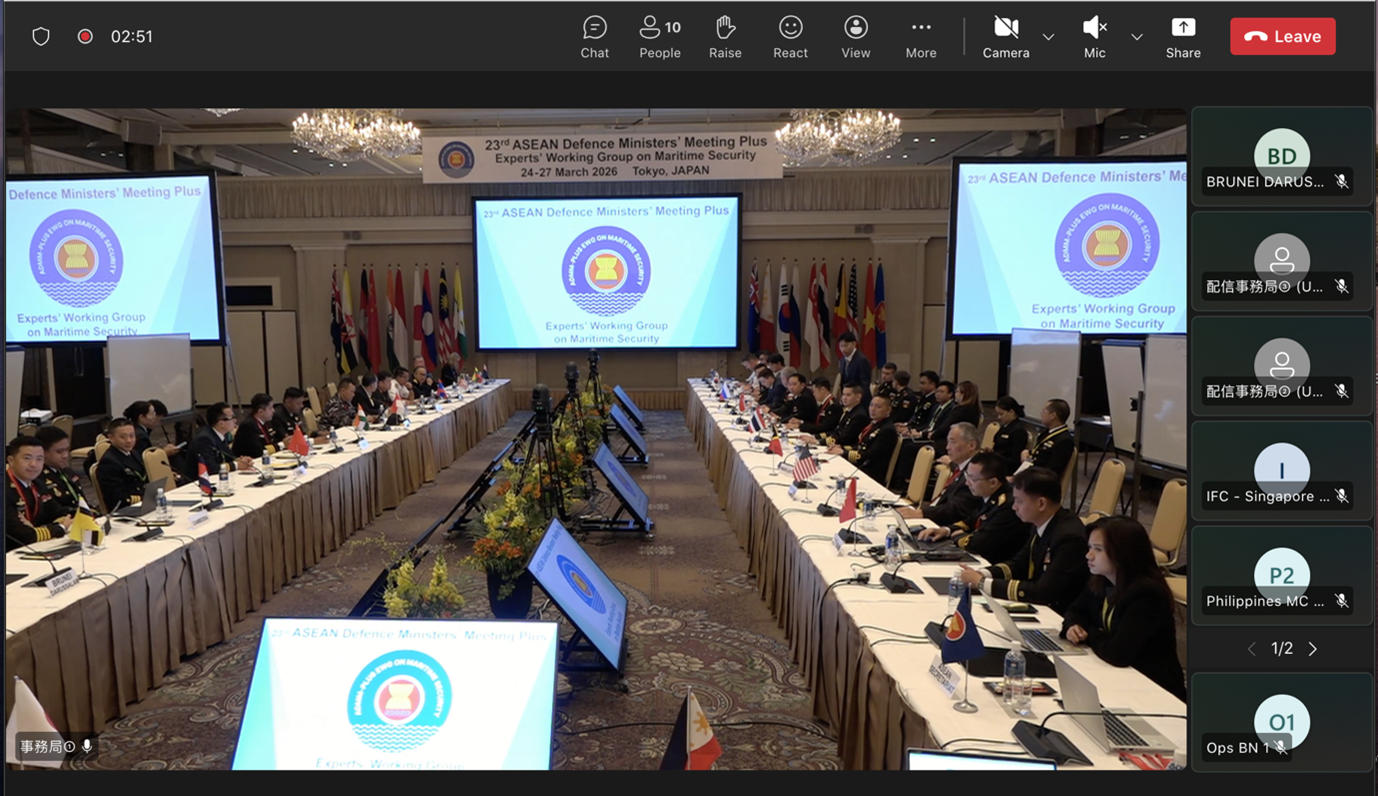
Task: Change the meeting View layout
Action: pos(855,37)
